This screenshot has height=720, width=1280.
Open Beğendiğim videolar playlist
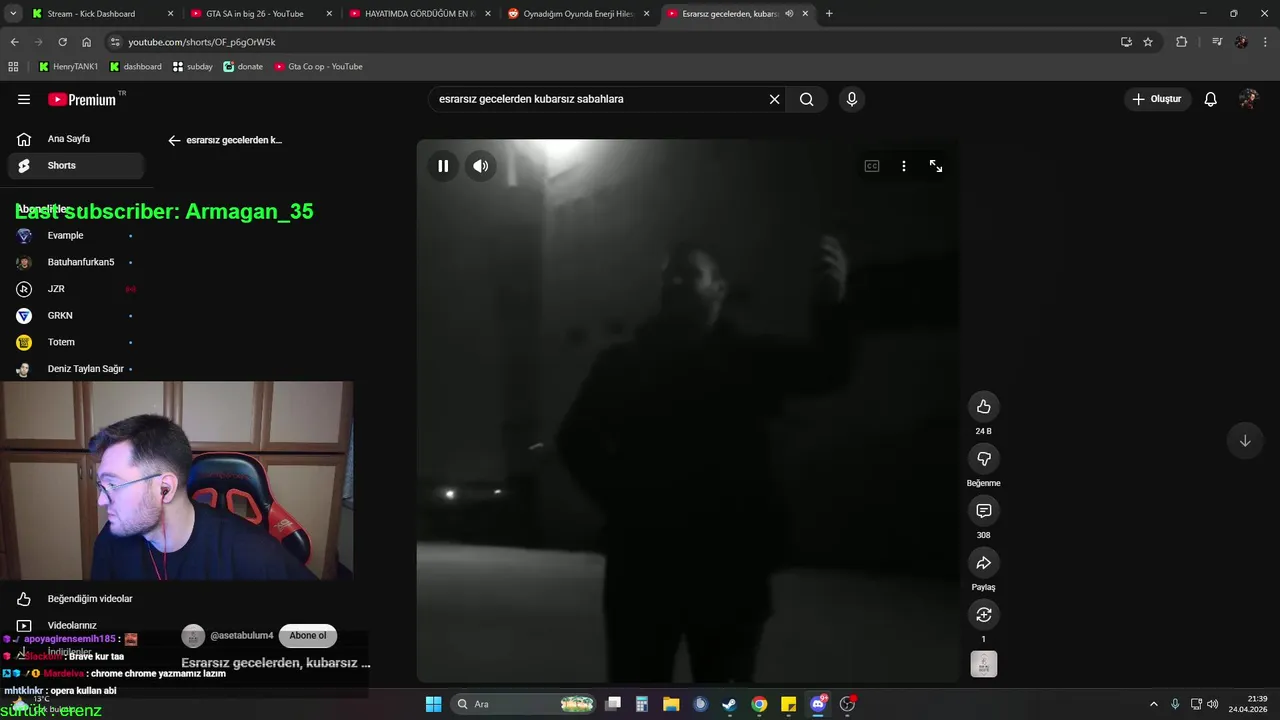[x=75, y=599]
